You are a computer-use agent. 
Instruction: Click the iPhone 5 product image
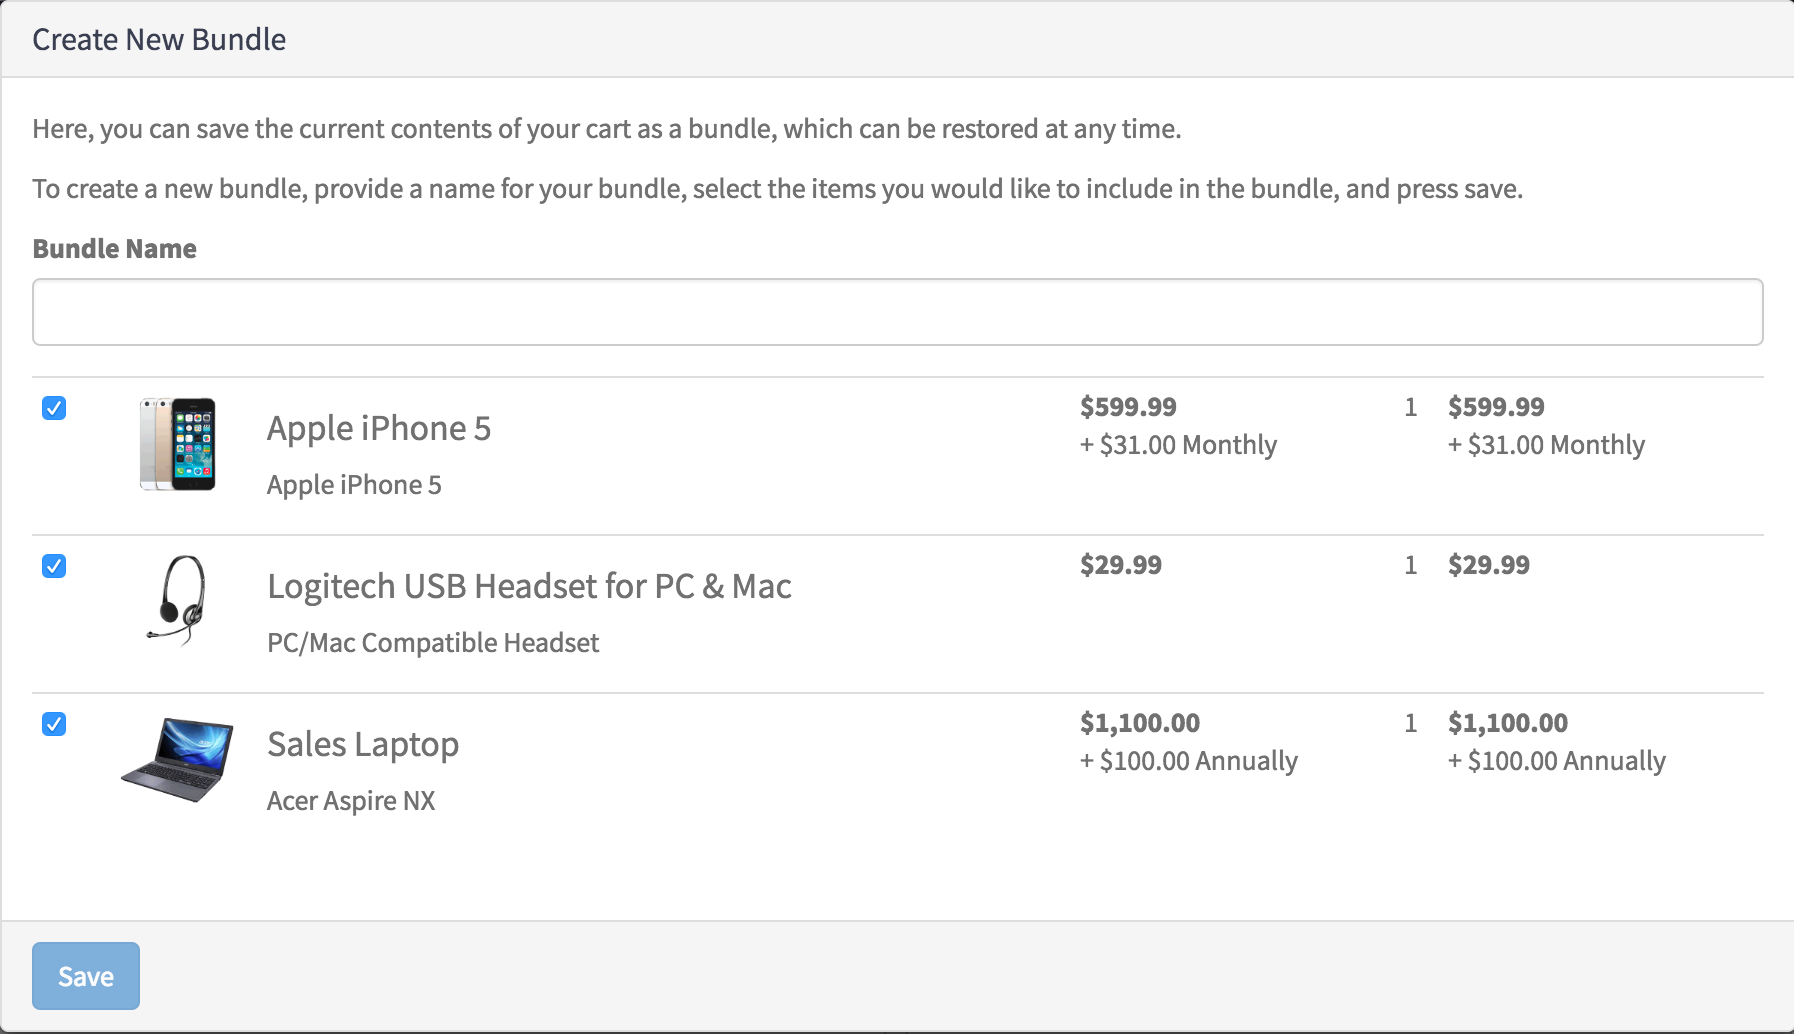click(x=178, y=444)
